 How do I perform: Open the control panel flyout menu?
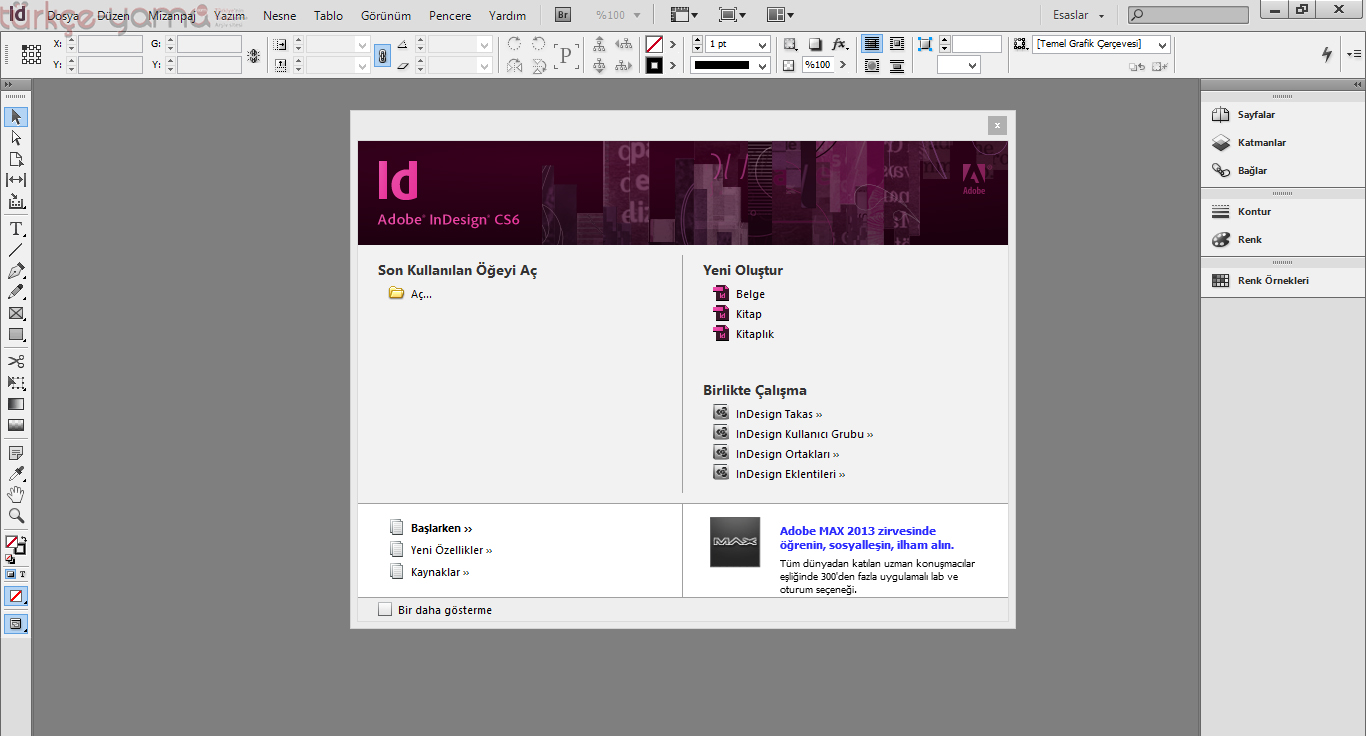coord(1354,54)
